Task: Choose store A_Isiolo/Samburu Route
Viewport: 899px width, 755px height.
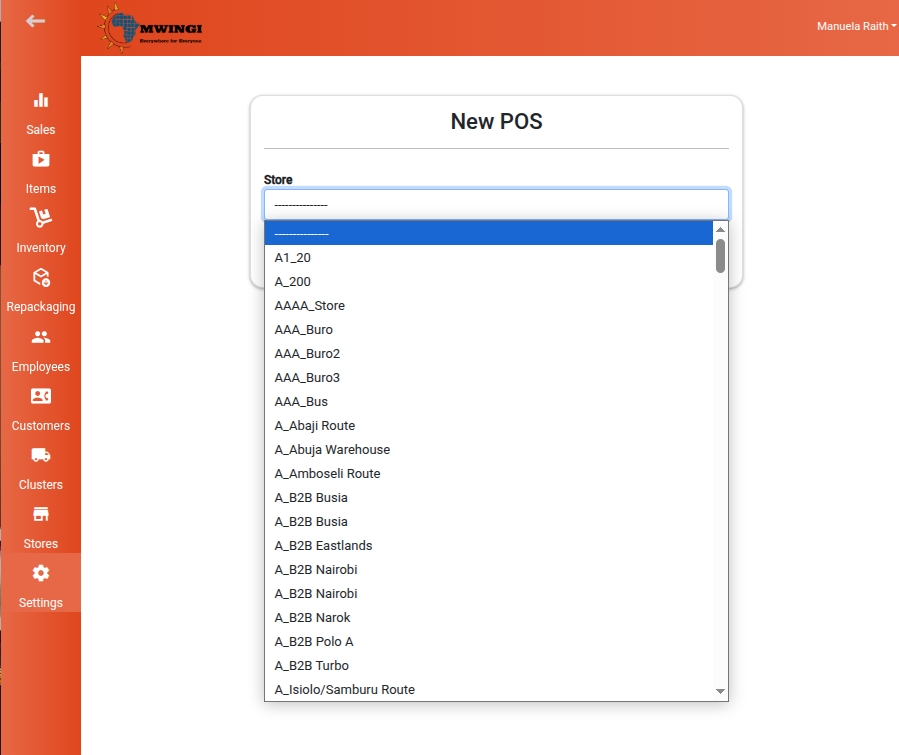Action: (488, 690)
